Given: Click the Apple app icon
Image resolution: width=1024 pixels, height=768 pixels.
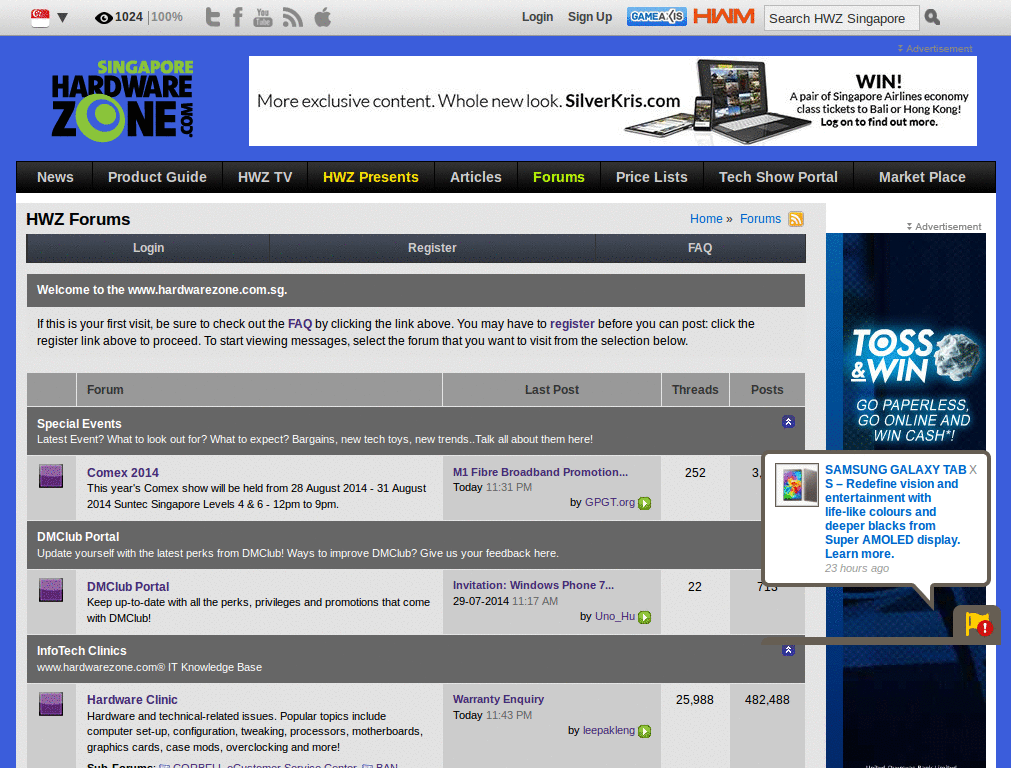Looking at the screenshot, I should [x=323, y=17].
